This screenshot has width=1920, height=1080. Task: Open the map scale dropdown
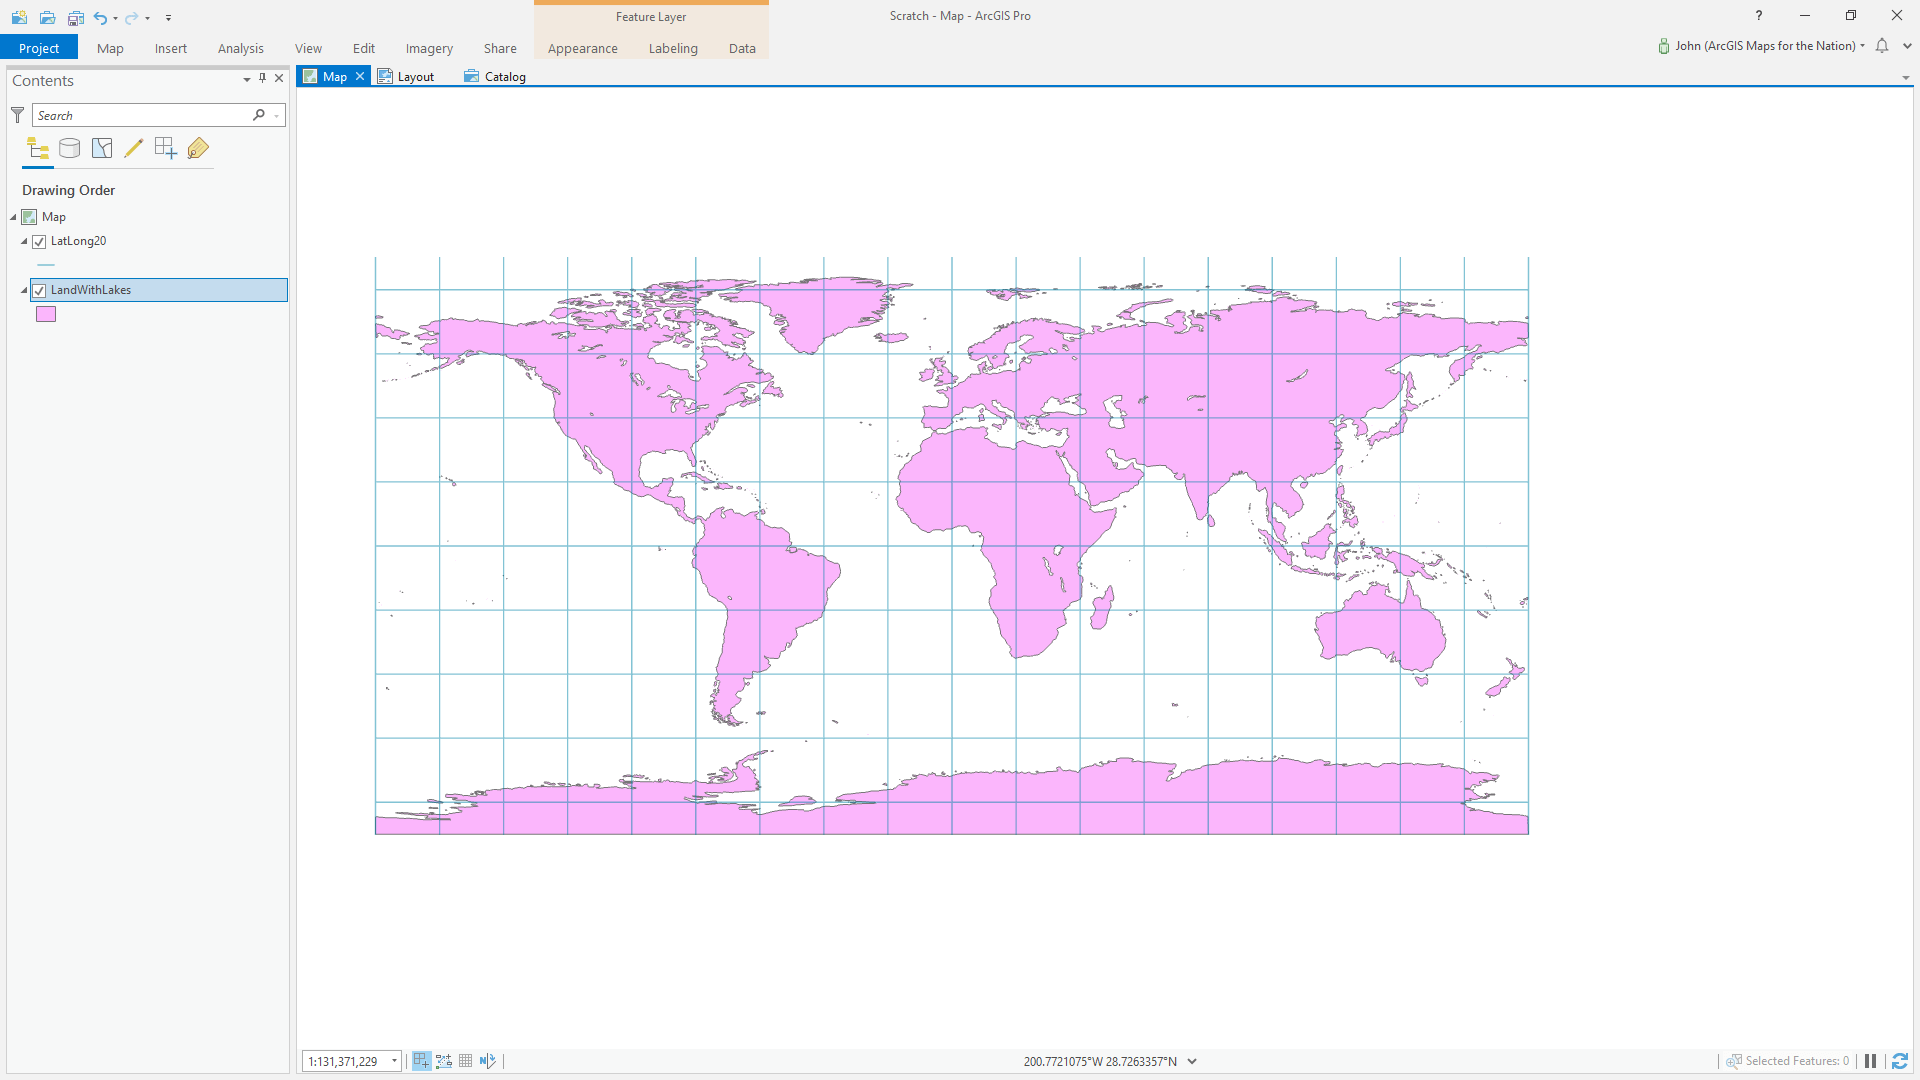click(394, 1061)
